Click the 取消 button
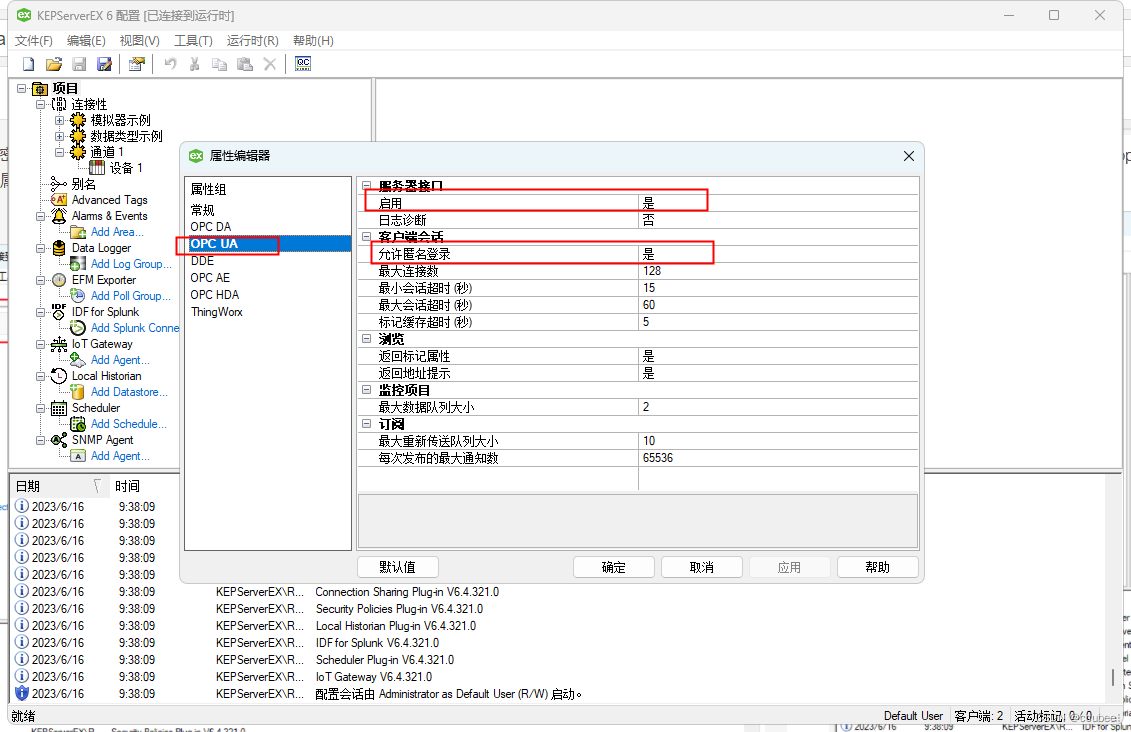This screenshot has height=732, width=1131. pos(702,568)
